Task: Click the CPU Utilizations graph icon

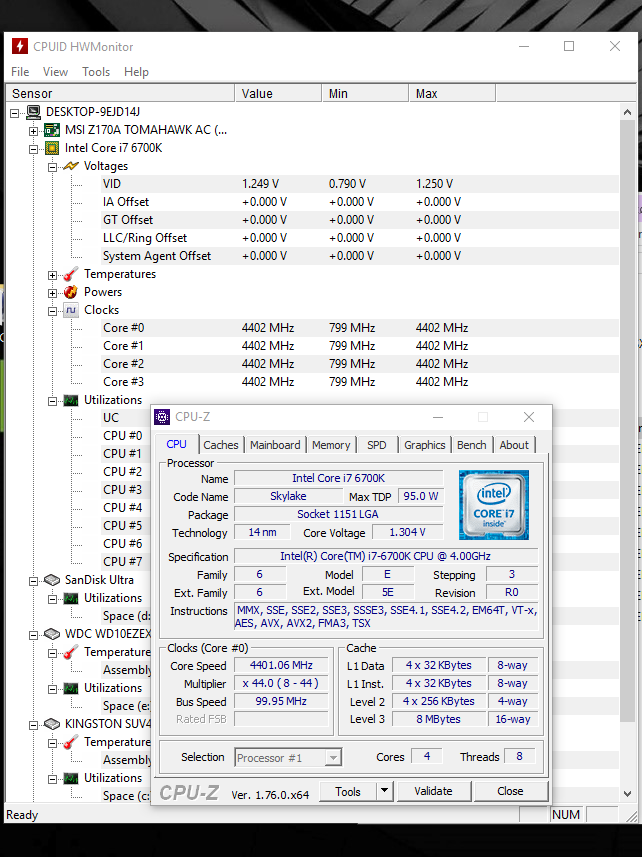Action: [71, 400]
